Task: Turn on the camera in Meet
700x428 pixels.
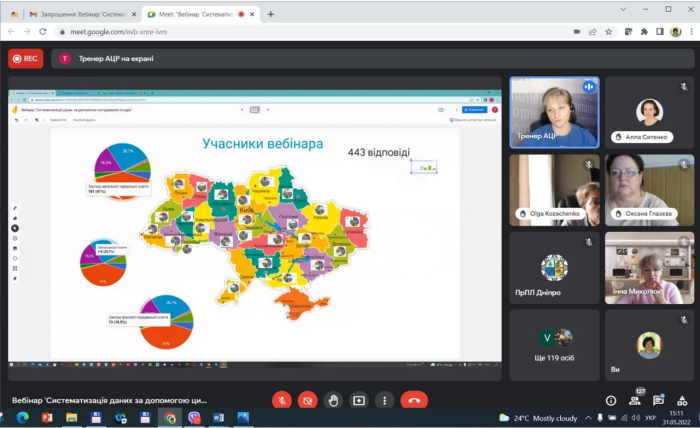Action: 308,400
